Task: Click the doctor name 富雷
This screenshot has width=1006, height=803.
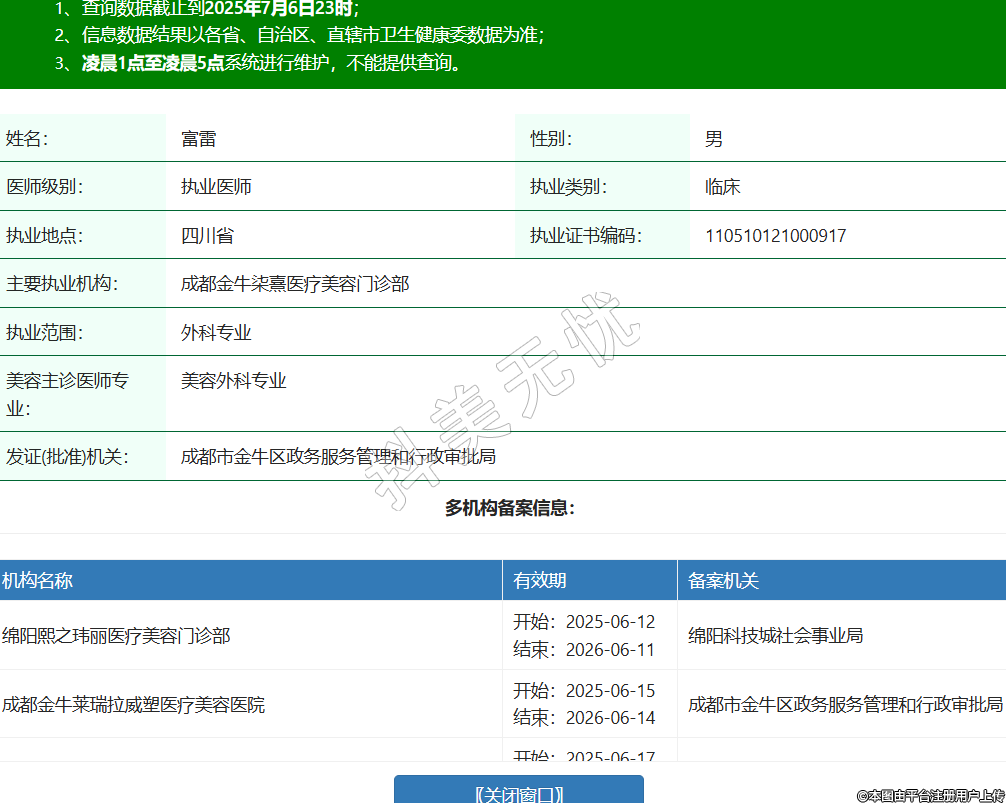Action: click(199, 139)
